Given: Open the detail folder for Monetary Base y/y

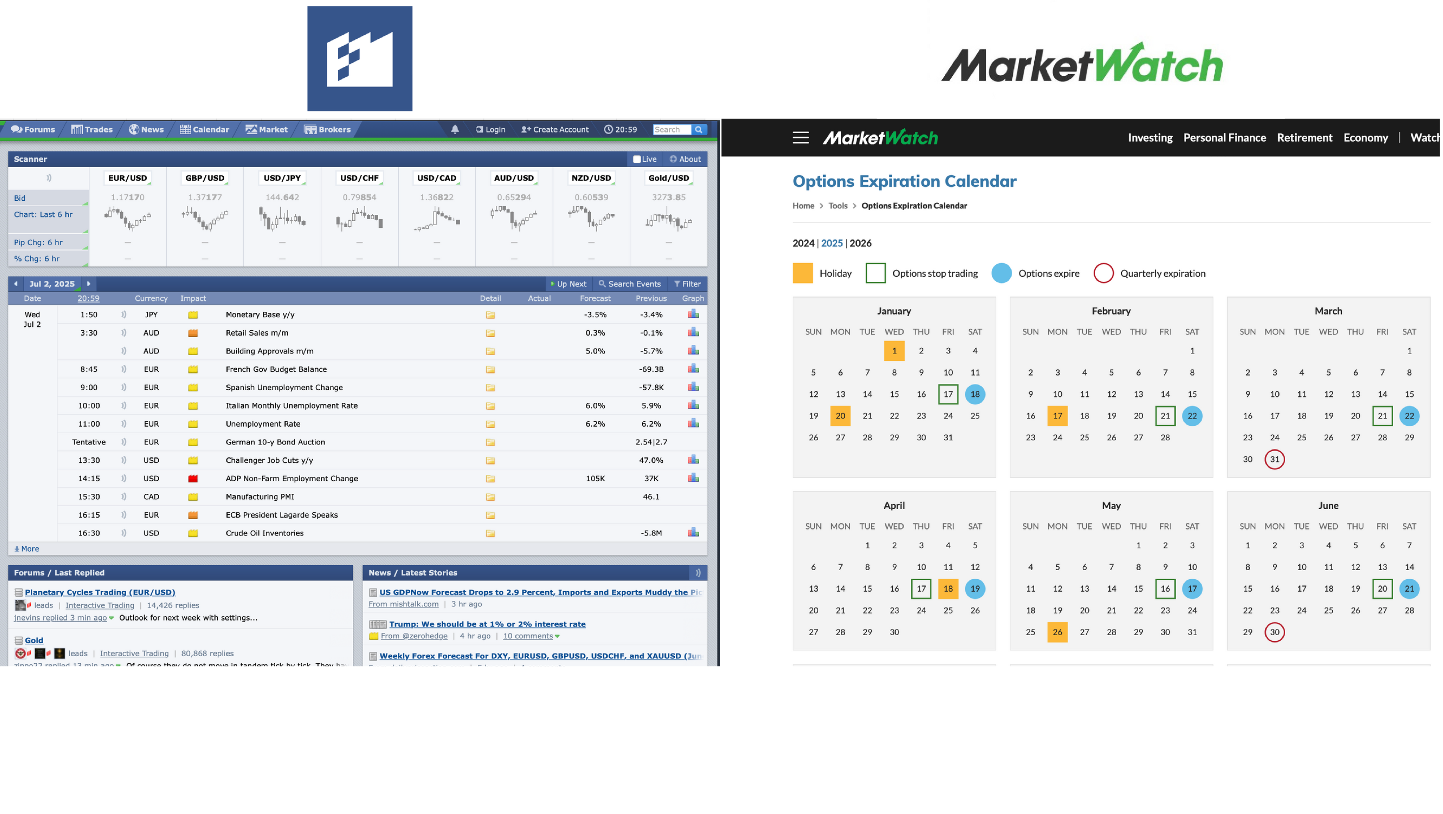Looking at the screenshot, I should tap(490, 315).
